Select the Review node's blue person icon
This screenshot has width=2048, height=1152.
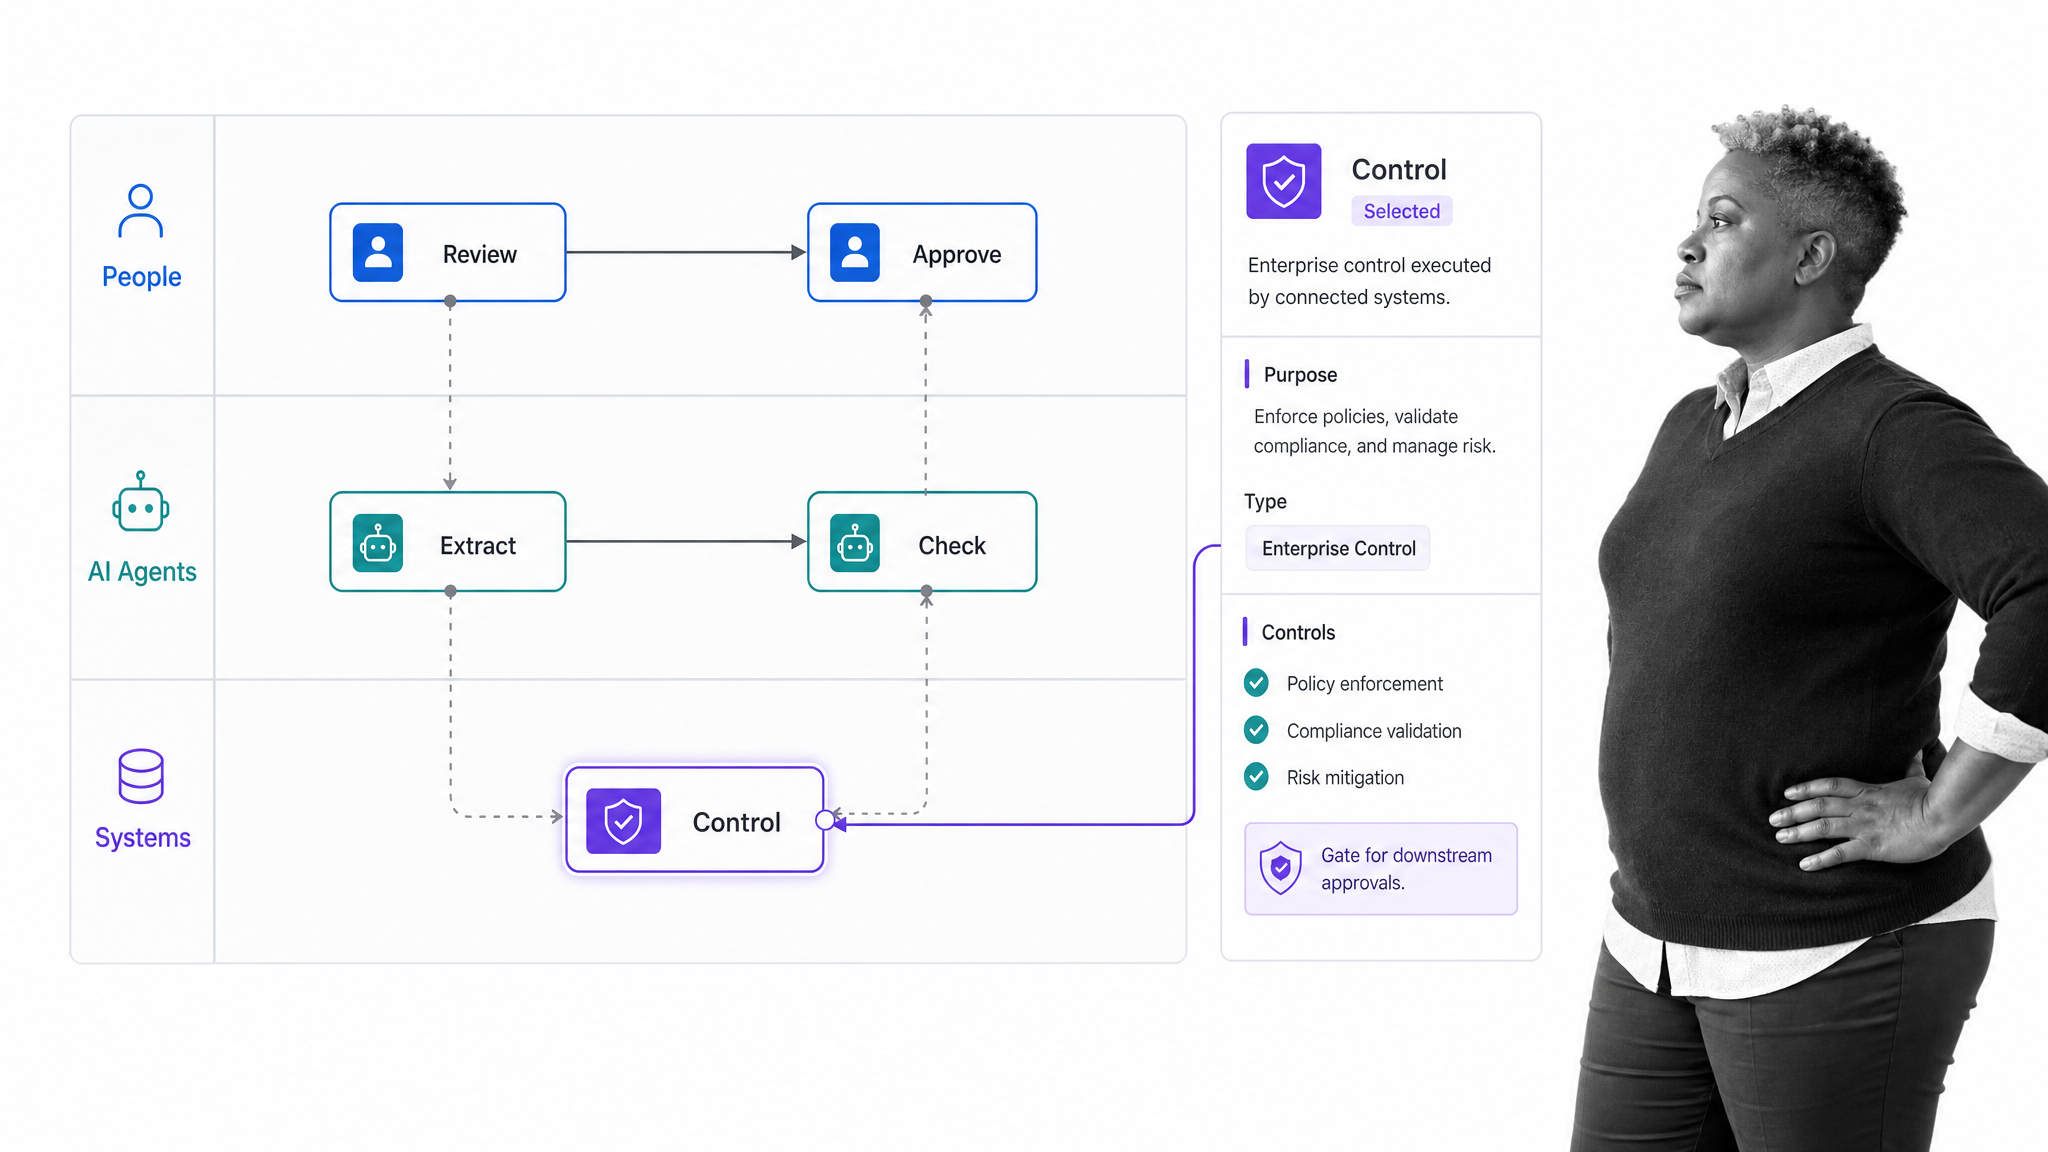click(378, 252)
